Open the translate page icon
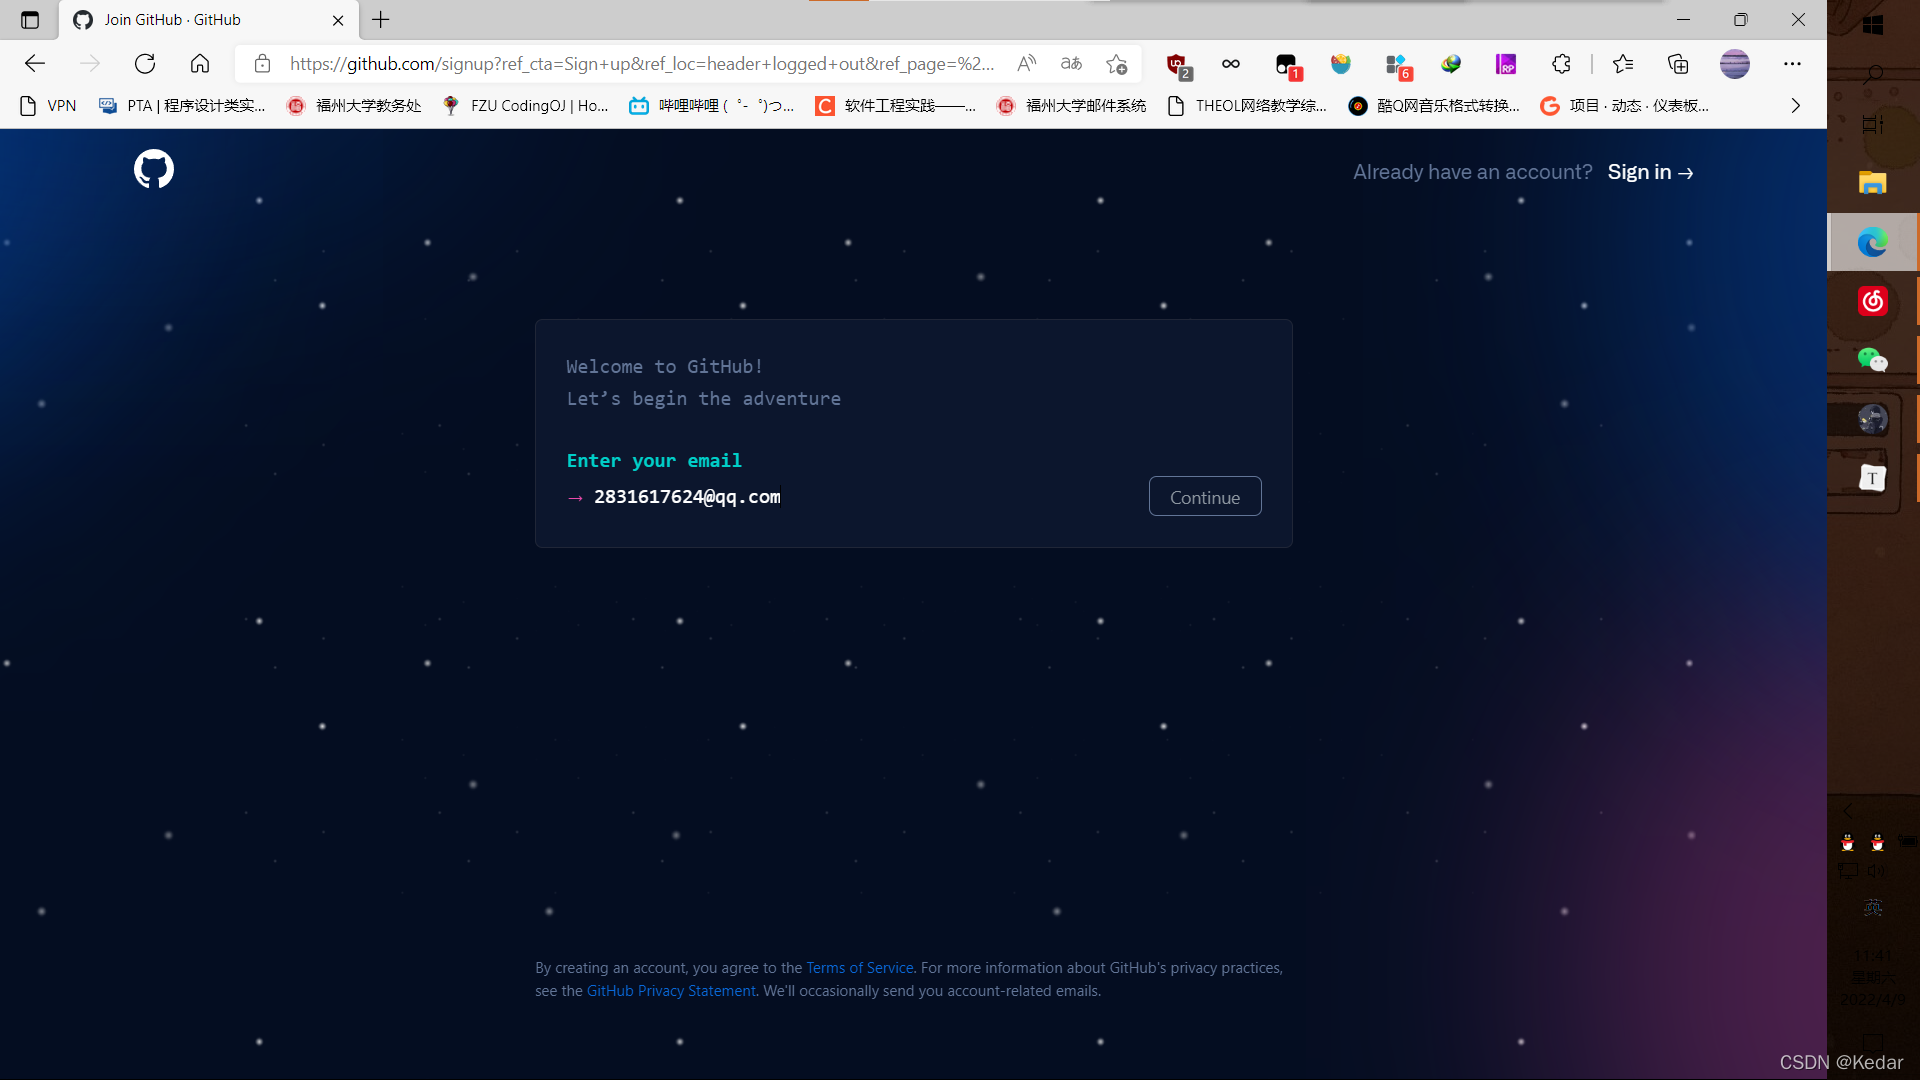 [x=1071, y=64]
